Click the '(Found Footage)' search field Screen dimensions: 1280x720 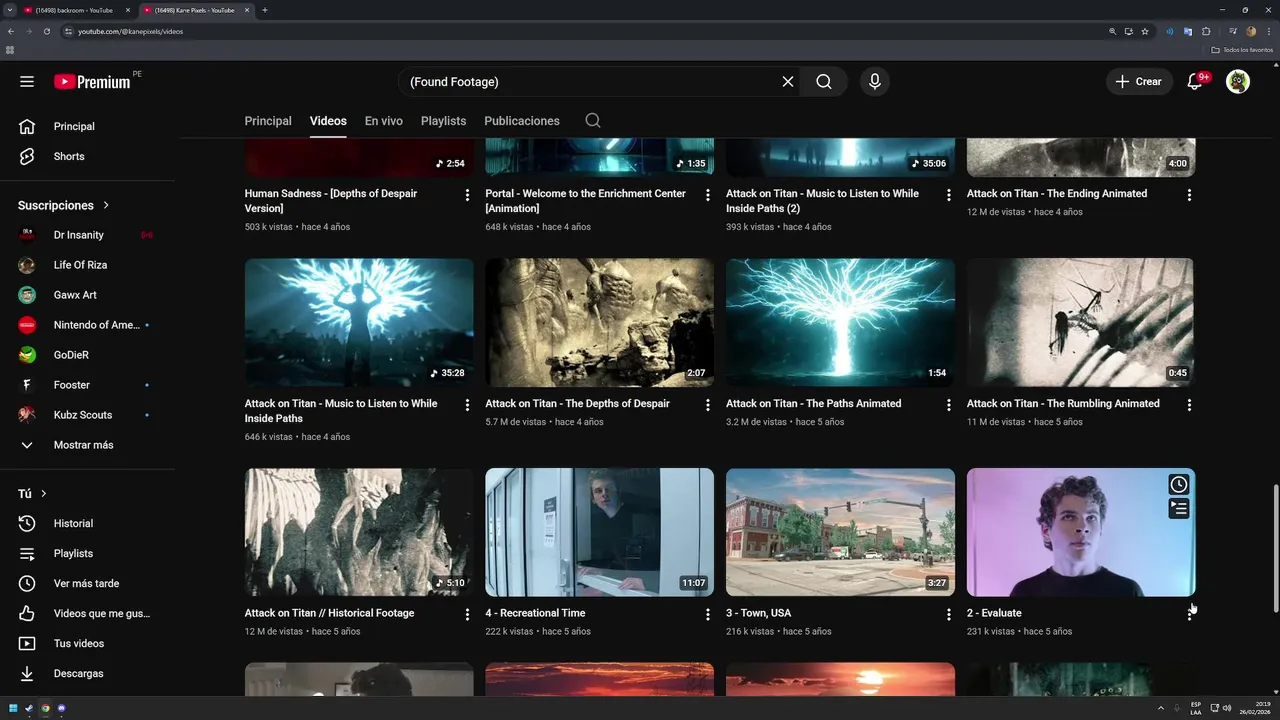[590, 82]
